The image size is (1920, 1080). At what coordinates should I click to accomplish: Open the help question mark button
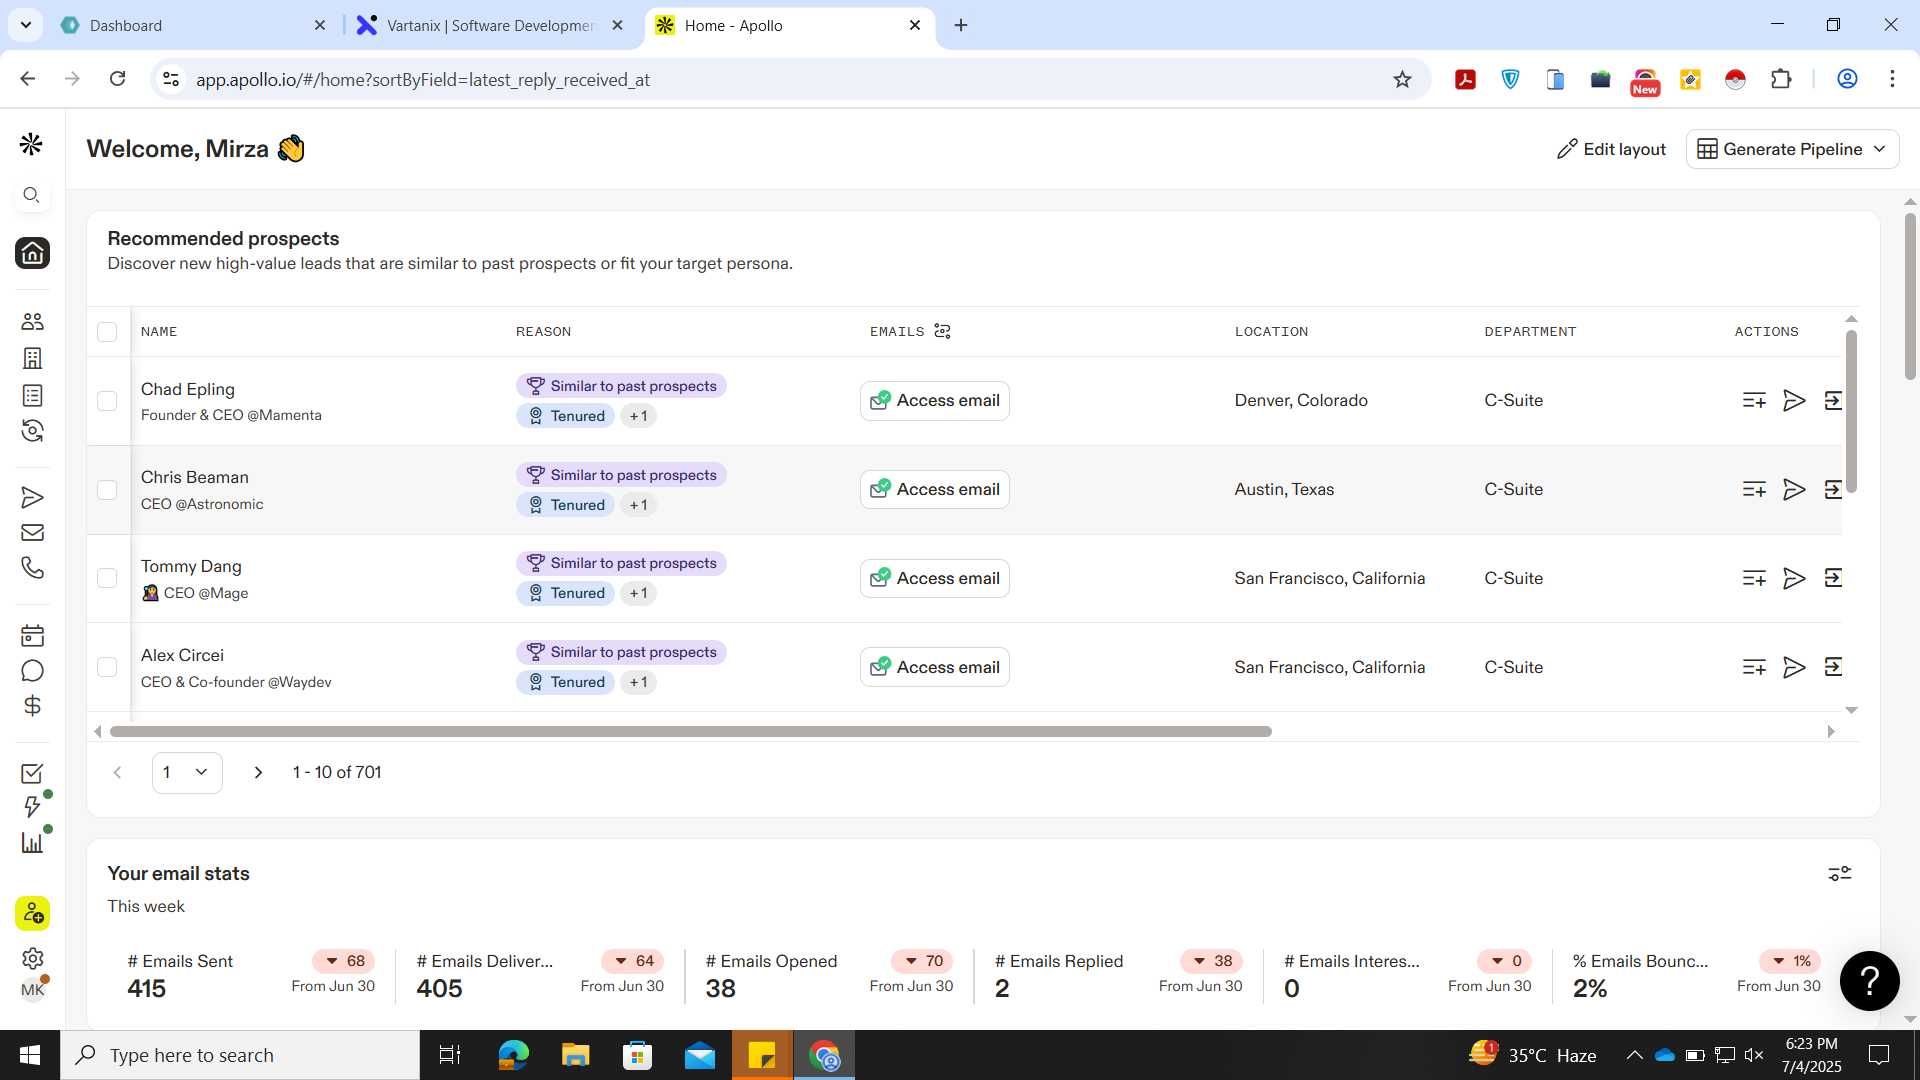point(1869,981)
